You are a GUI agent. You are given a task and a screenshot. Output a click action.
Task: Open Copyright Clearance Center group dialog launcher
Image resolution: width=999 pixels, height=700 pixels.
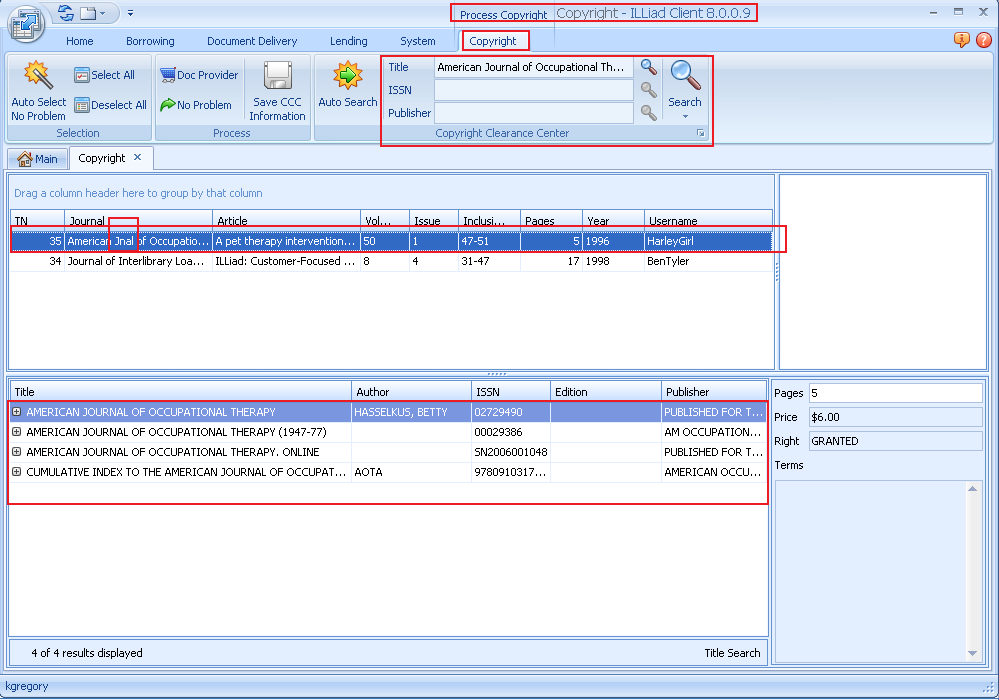point(700,133)
